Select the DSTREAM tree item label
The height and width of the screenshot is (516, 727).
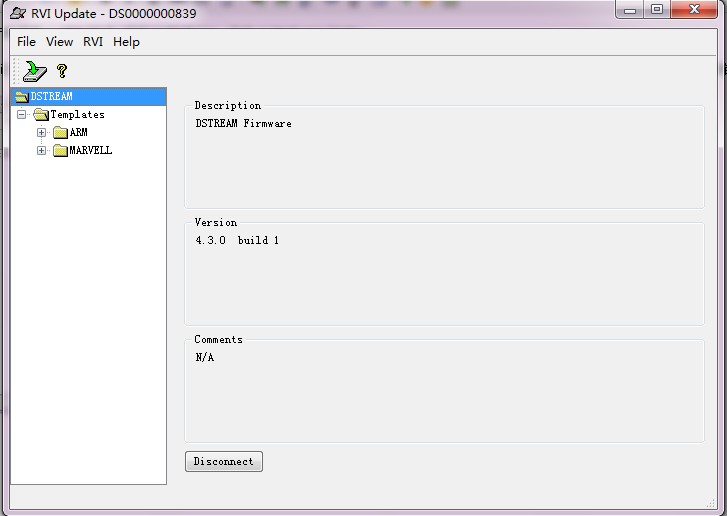point(51,96)
